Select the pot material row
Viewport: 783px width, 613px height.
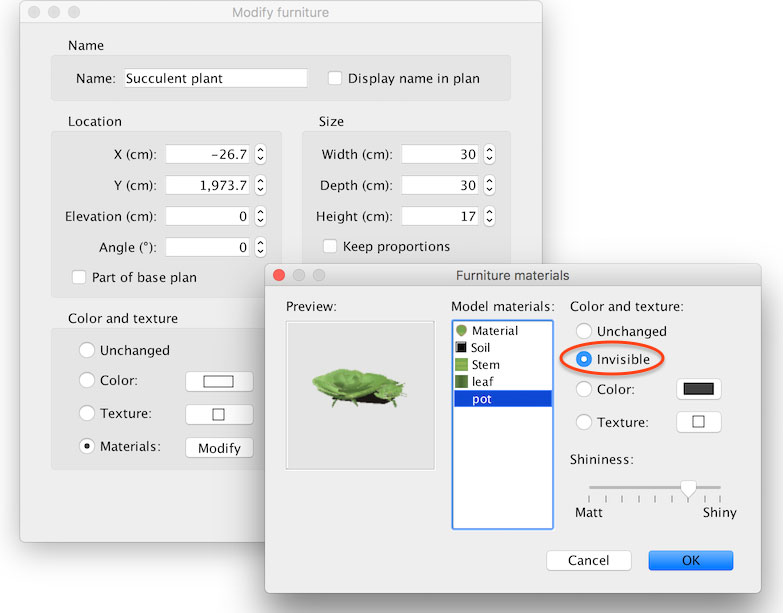[481, 399]
